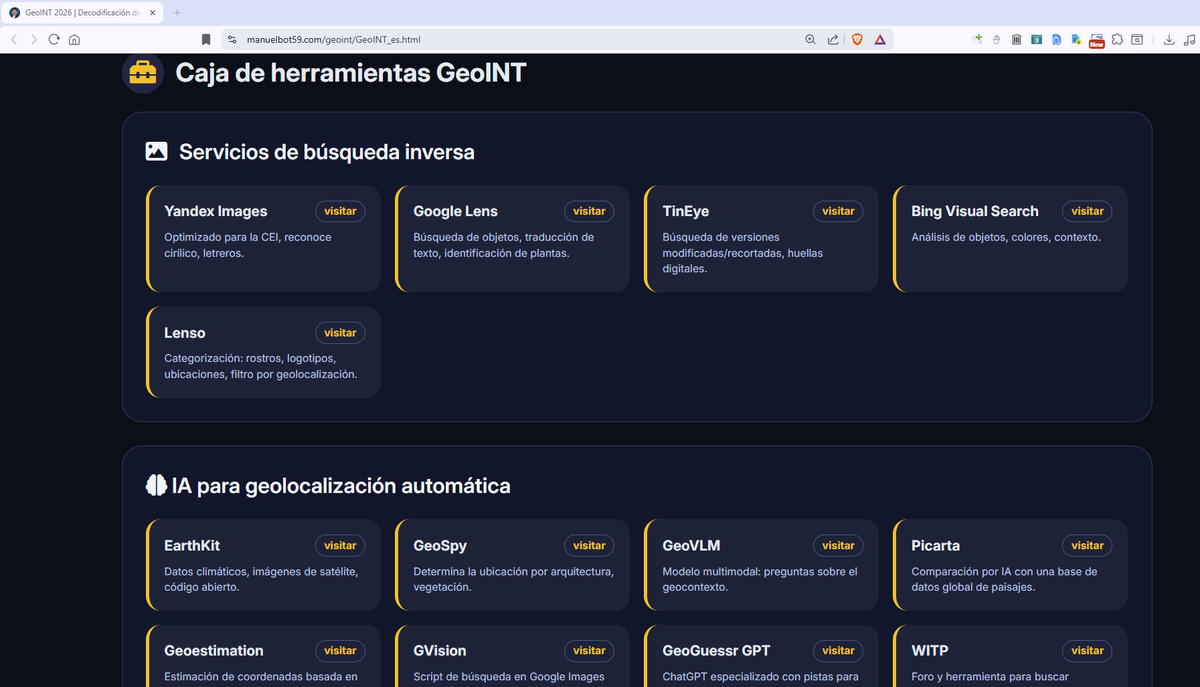The width and height of the screenshot is (1200, 687).
Task: Click the IA para geolocalización automática heading
Action: 341,486
